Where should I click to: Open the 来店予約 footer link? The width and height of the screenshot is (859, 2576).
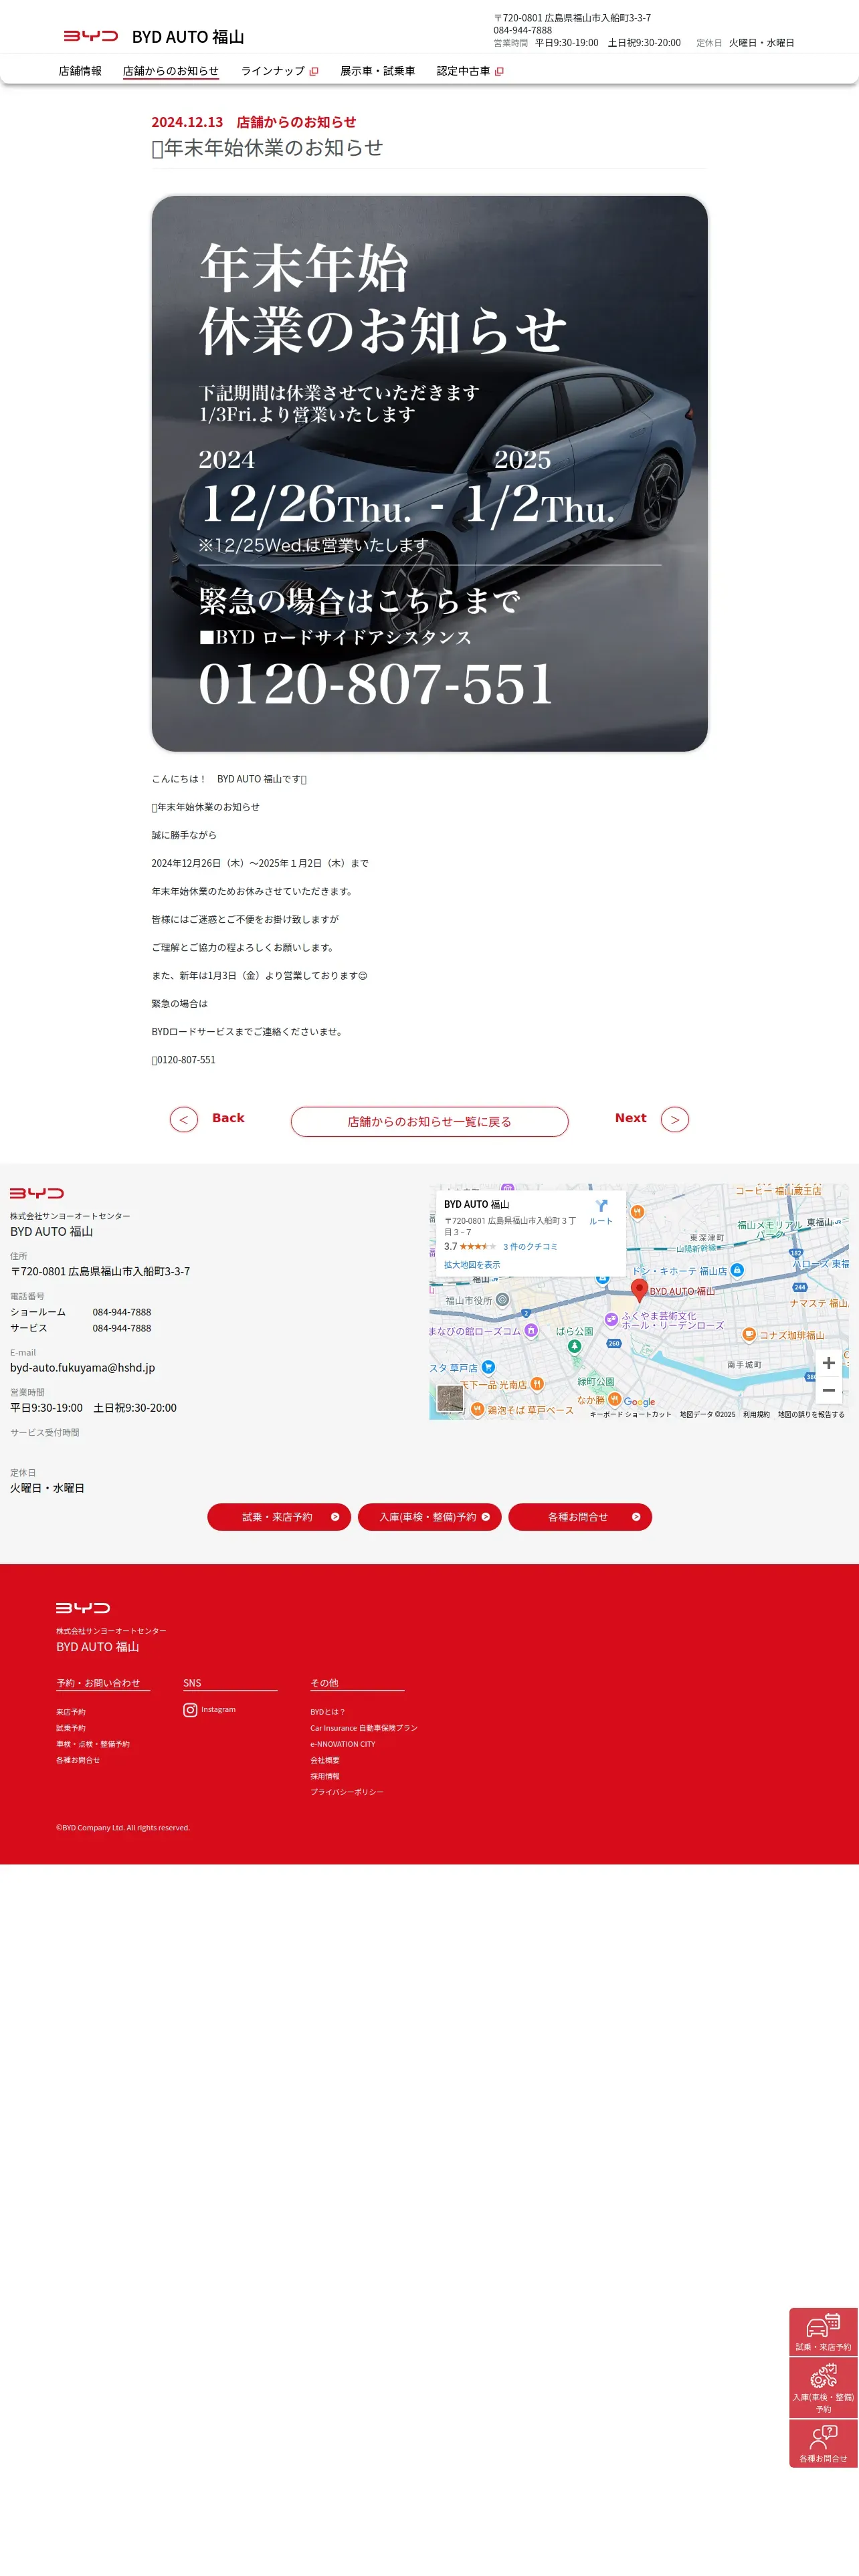coord(71,1712)
